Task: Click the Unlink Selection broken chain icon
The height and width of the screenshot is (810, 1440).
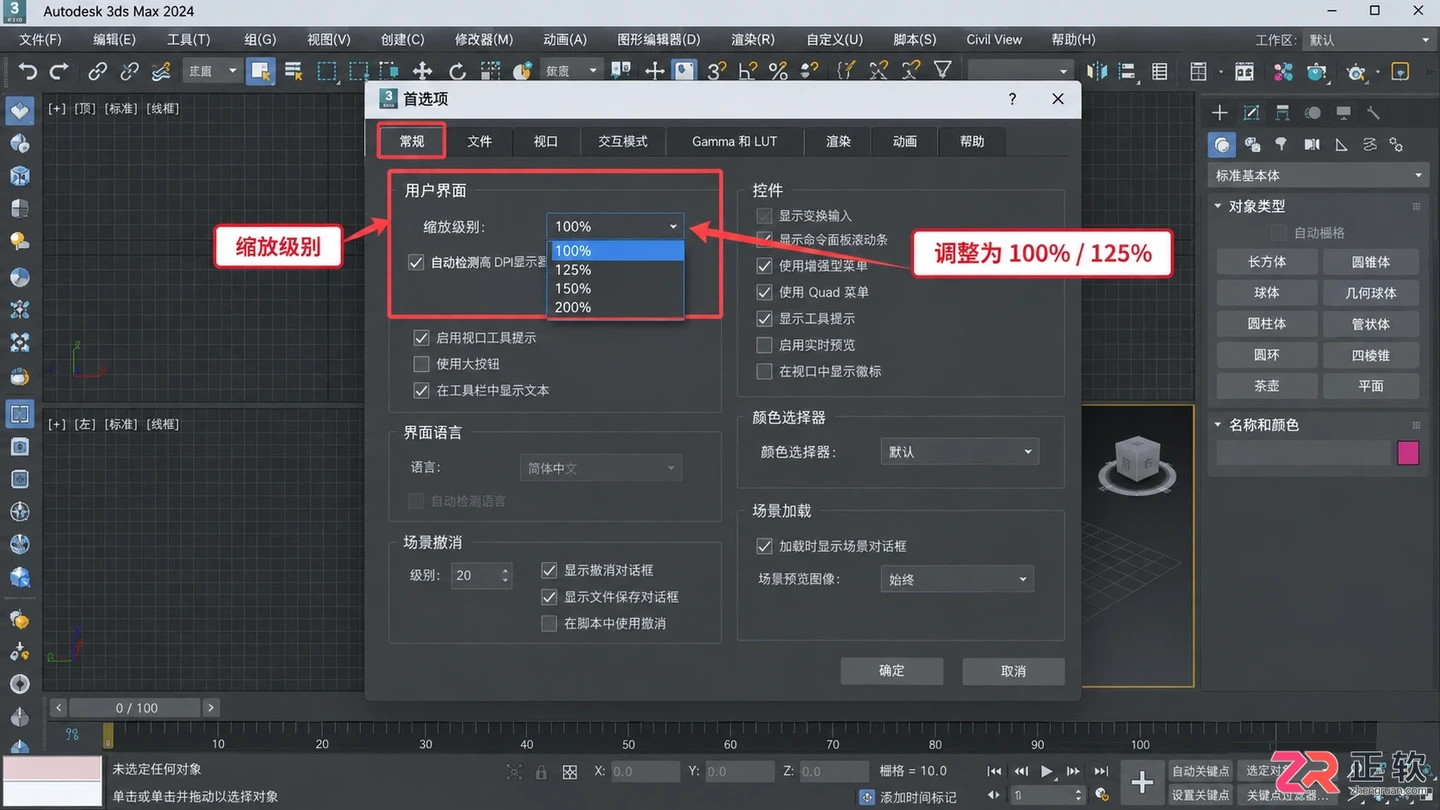Action: pos(130,71)
